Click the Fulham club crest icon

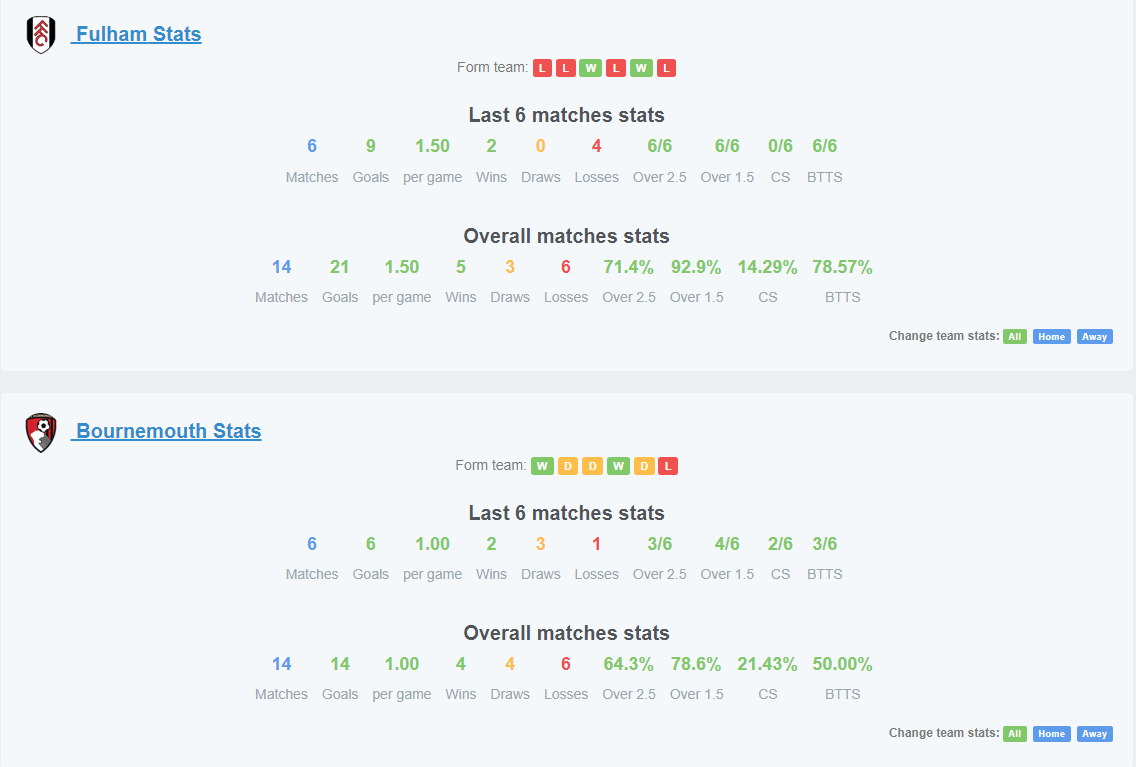pyautogui.click(x=41, y=35)
